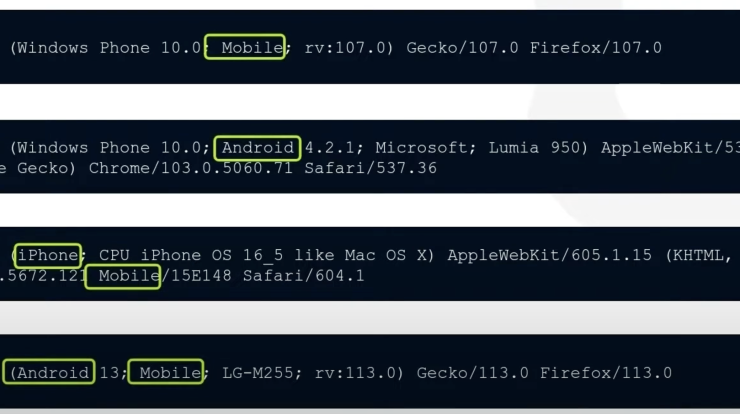This screenshot has width=740, height=414.
Task: Click the Microsoft; text
Action: click(426, 148)
